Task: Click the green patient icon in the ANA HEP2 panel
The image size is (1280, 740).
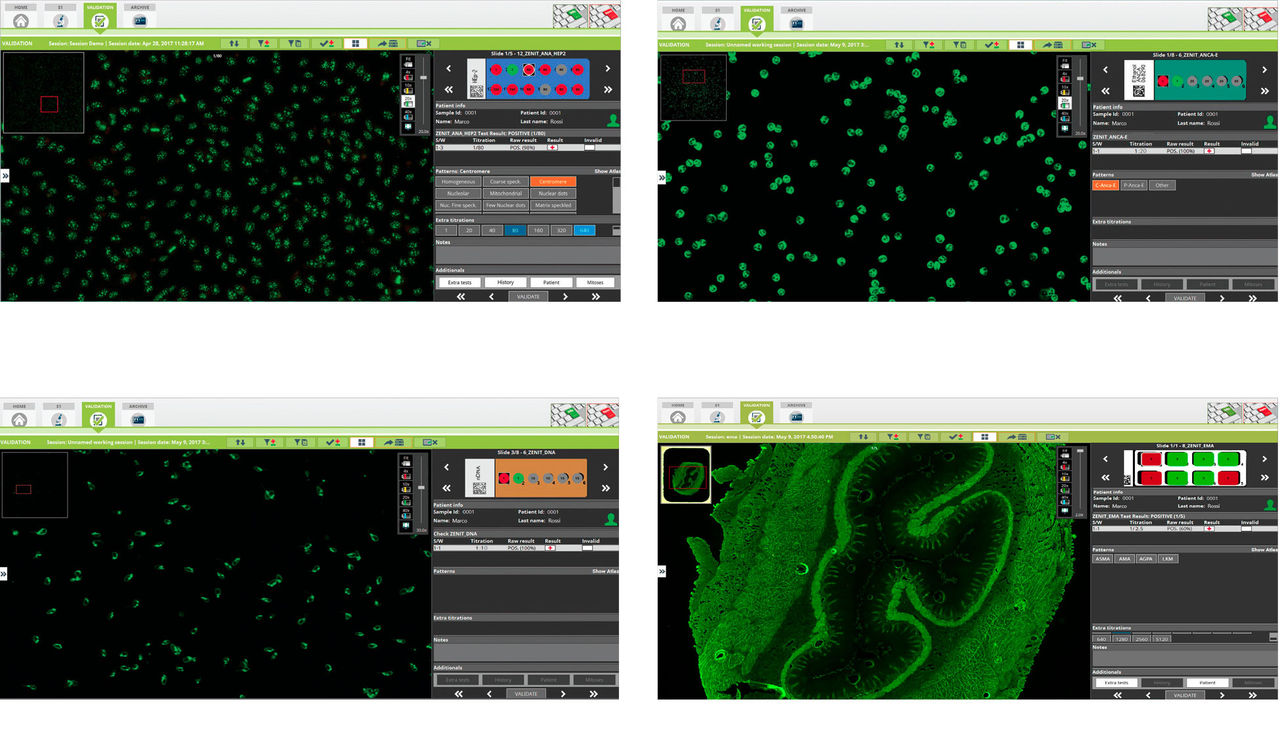Action: click(x=613, y=119)
